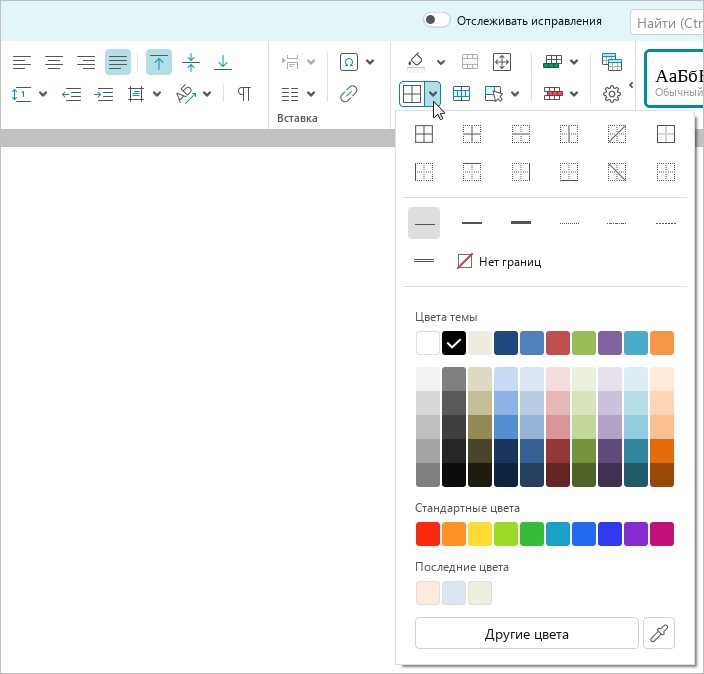Image resolution: width=704 pixels, height=674 pixels.
Task: Select the thin solid line style
Action: (424, 223)
